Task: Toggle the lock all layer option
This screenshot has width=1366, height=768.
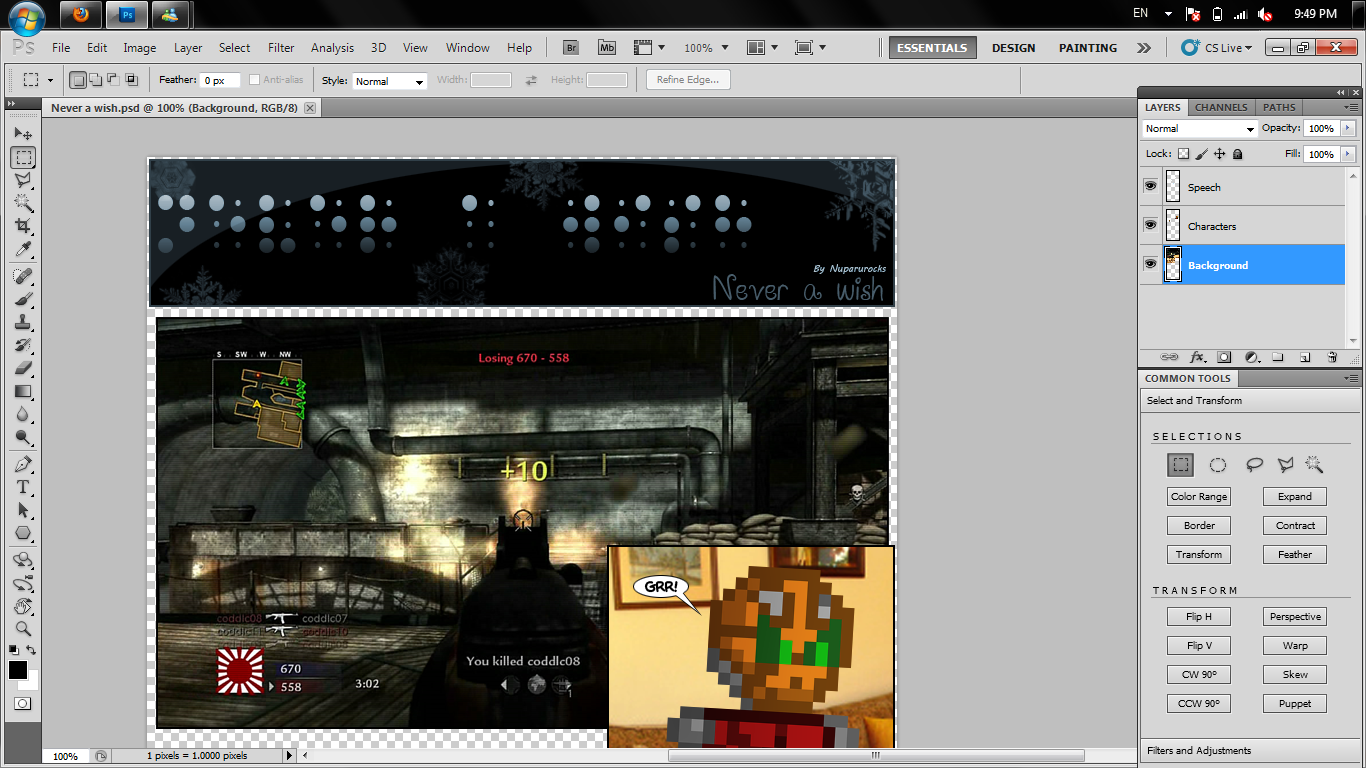Action: click(1237, 154)
